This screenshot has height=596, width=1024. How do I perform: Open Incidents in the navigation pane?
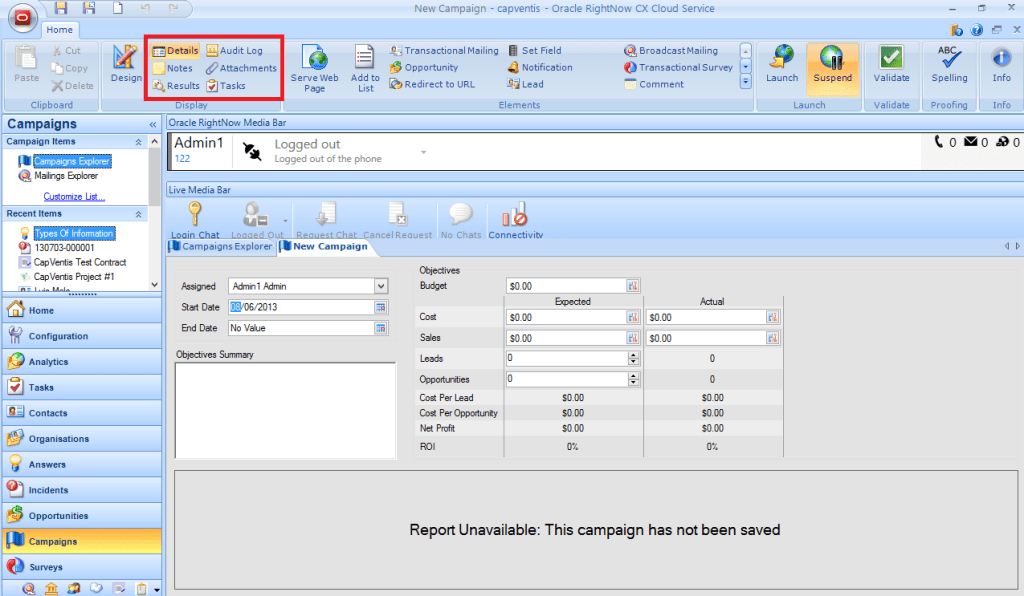click(x=48, y=490)
